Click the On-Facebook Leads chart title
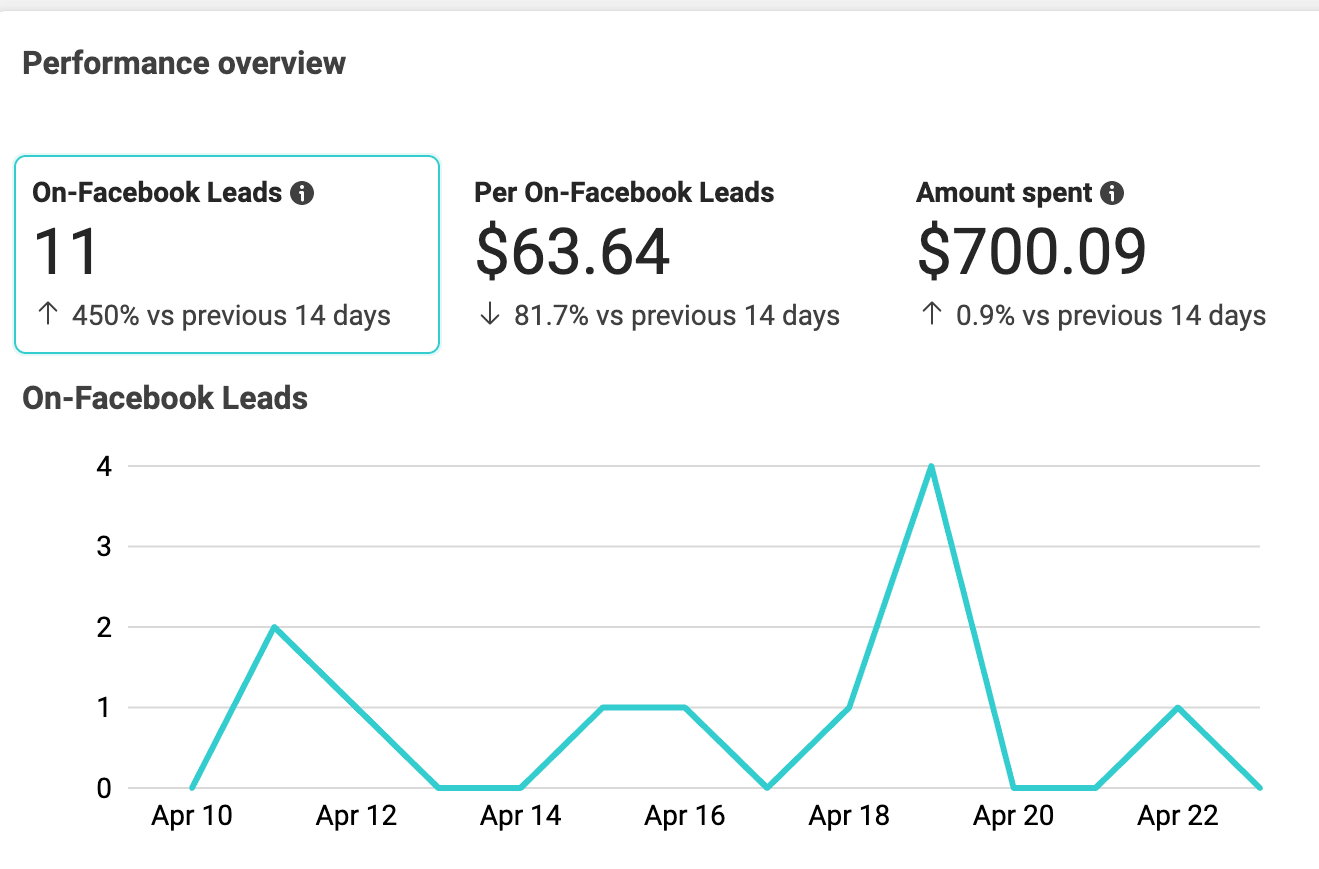 pyautogui.click(x=165, y=398)
